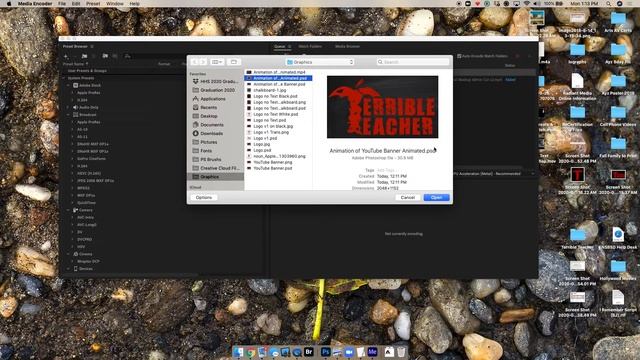Viewport: 640px width, 360px height.
Task: Collapse the Broadcast presets group
Action: pyautogui.click(x=69, y=115)
